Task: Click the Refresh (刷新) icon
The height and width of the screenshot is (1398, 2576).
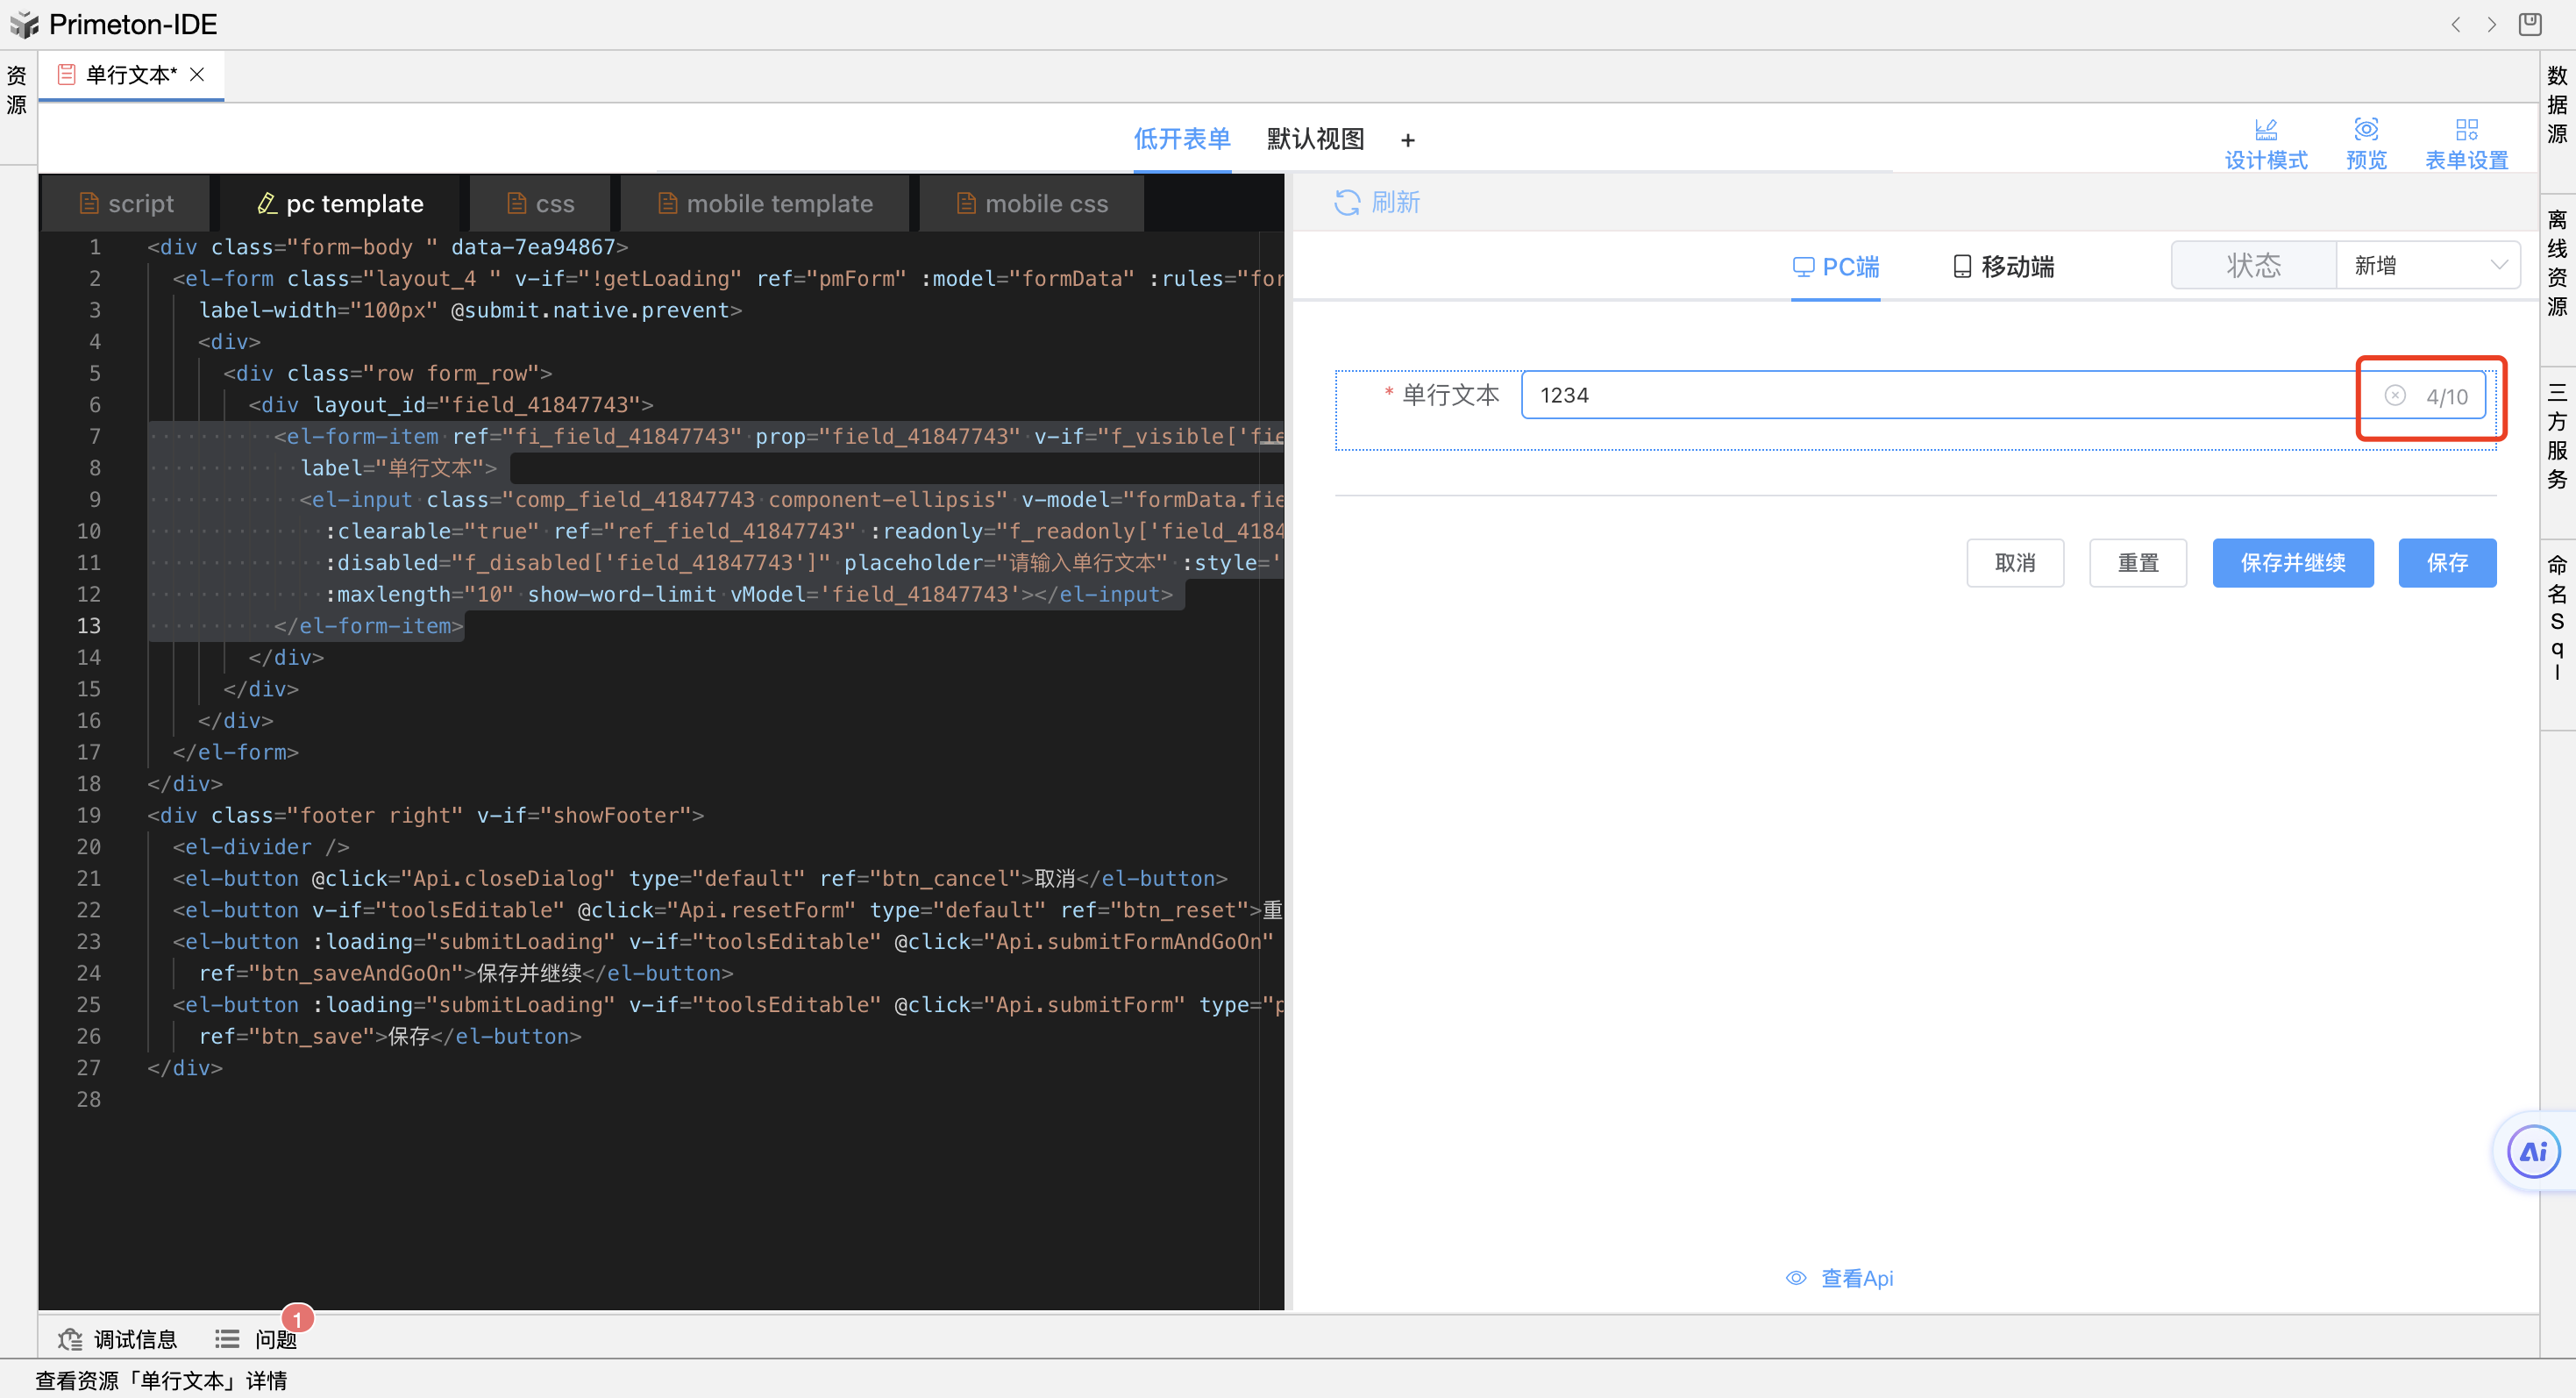Action: pos(1346,203)
